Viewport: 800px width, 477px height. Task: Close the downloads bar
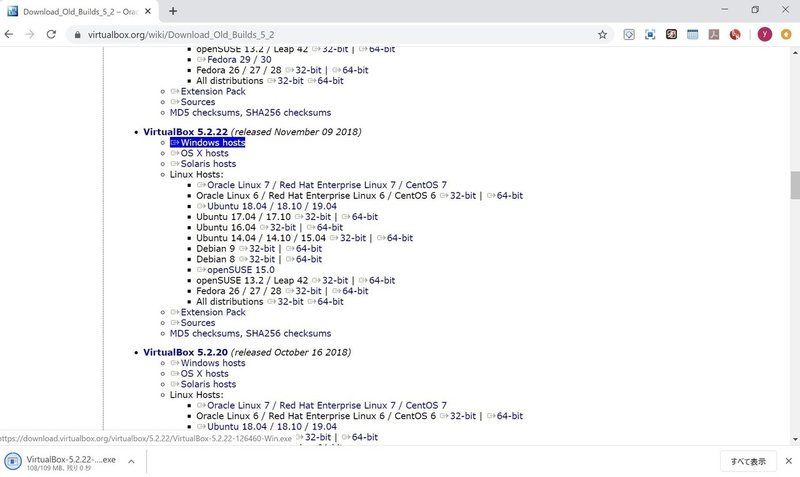(x=788, y=461)
